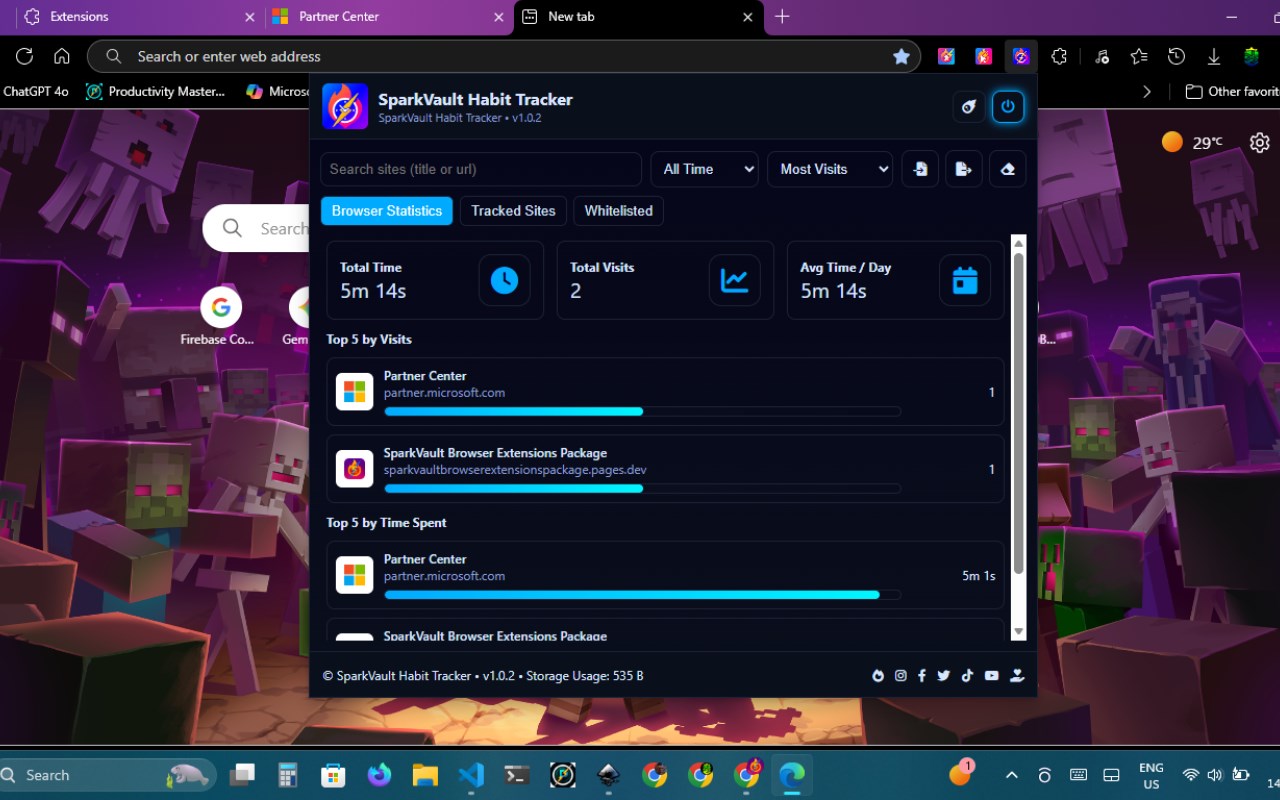1280x800 pixels.
Task: Switch to the Extensions browser tab
Action: [x=139, y=17]
